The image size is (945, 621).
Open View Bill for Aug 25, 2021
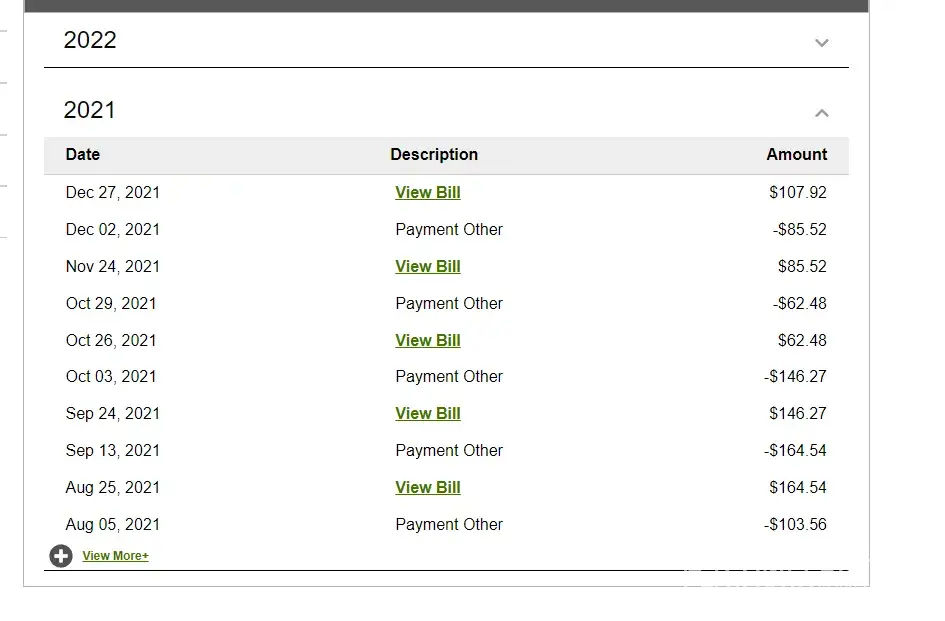(428, 488)
